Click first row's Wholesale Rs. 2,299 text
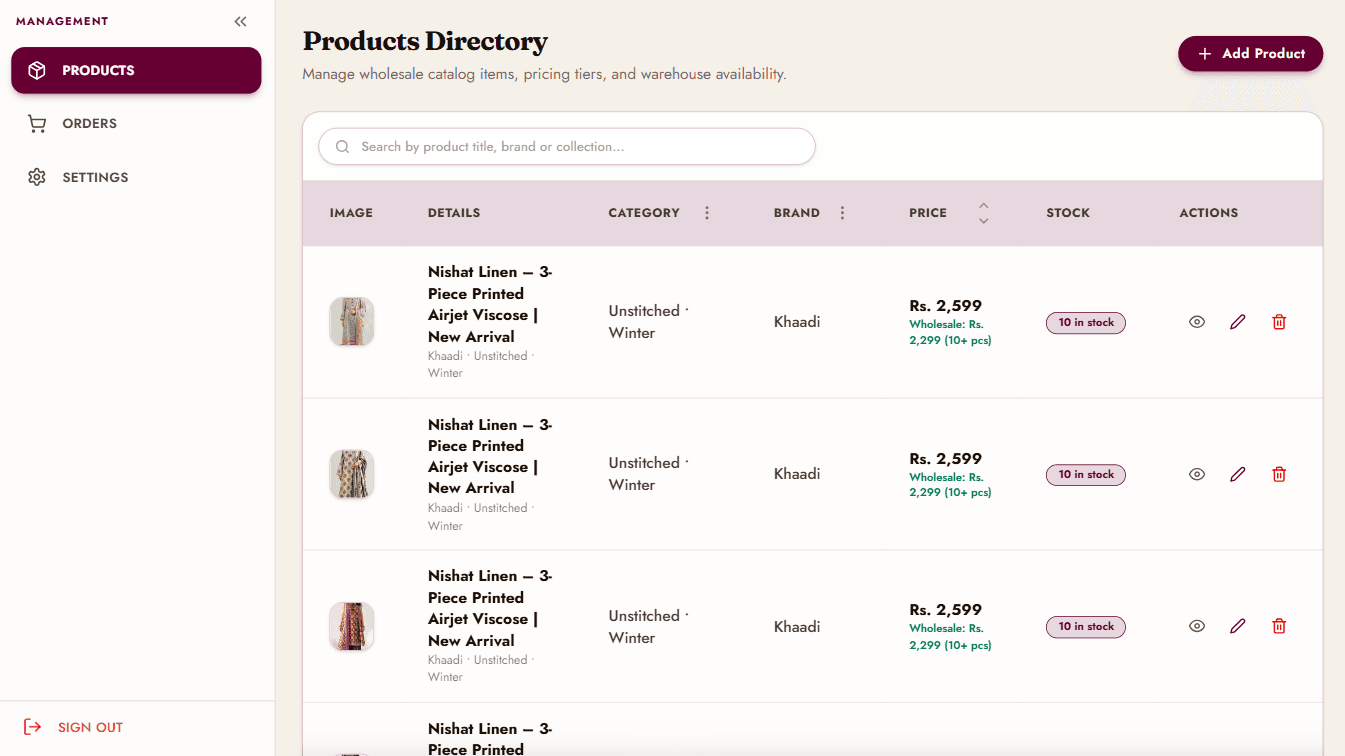The width and height of the screenshot is (1345, 756). 950,333
